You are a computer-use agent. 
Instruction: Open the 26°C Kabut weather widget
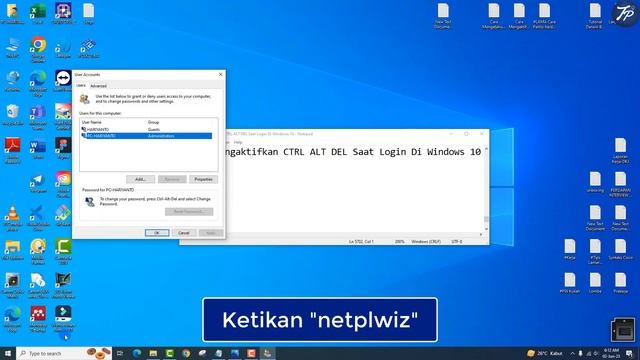(544, 353)
